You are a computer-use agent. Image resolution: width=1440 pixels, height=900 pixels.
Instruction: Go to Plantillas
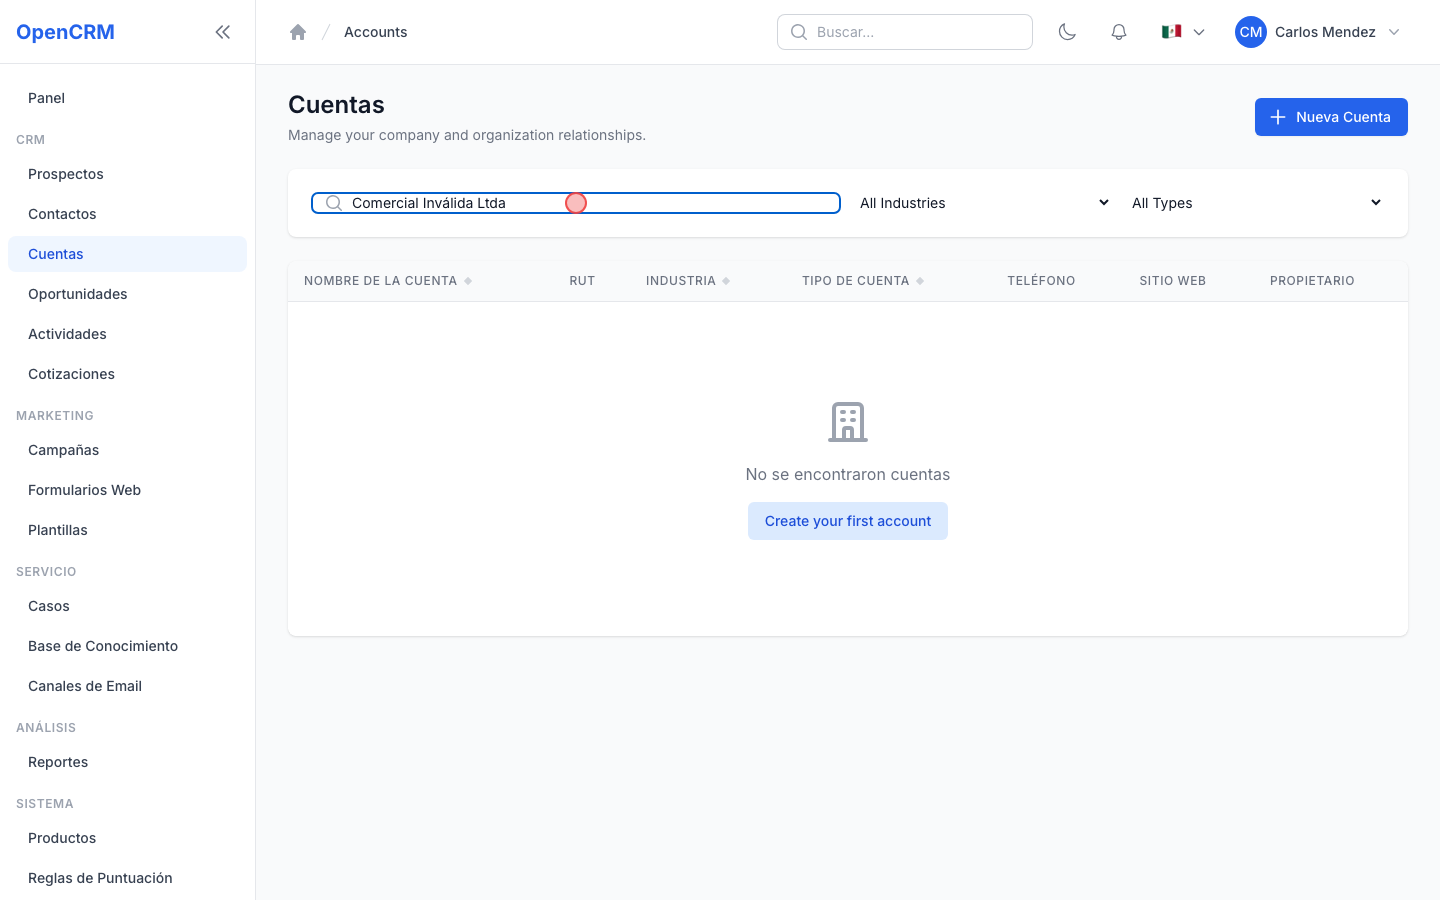[127, 530]
